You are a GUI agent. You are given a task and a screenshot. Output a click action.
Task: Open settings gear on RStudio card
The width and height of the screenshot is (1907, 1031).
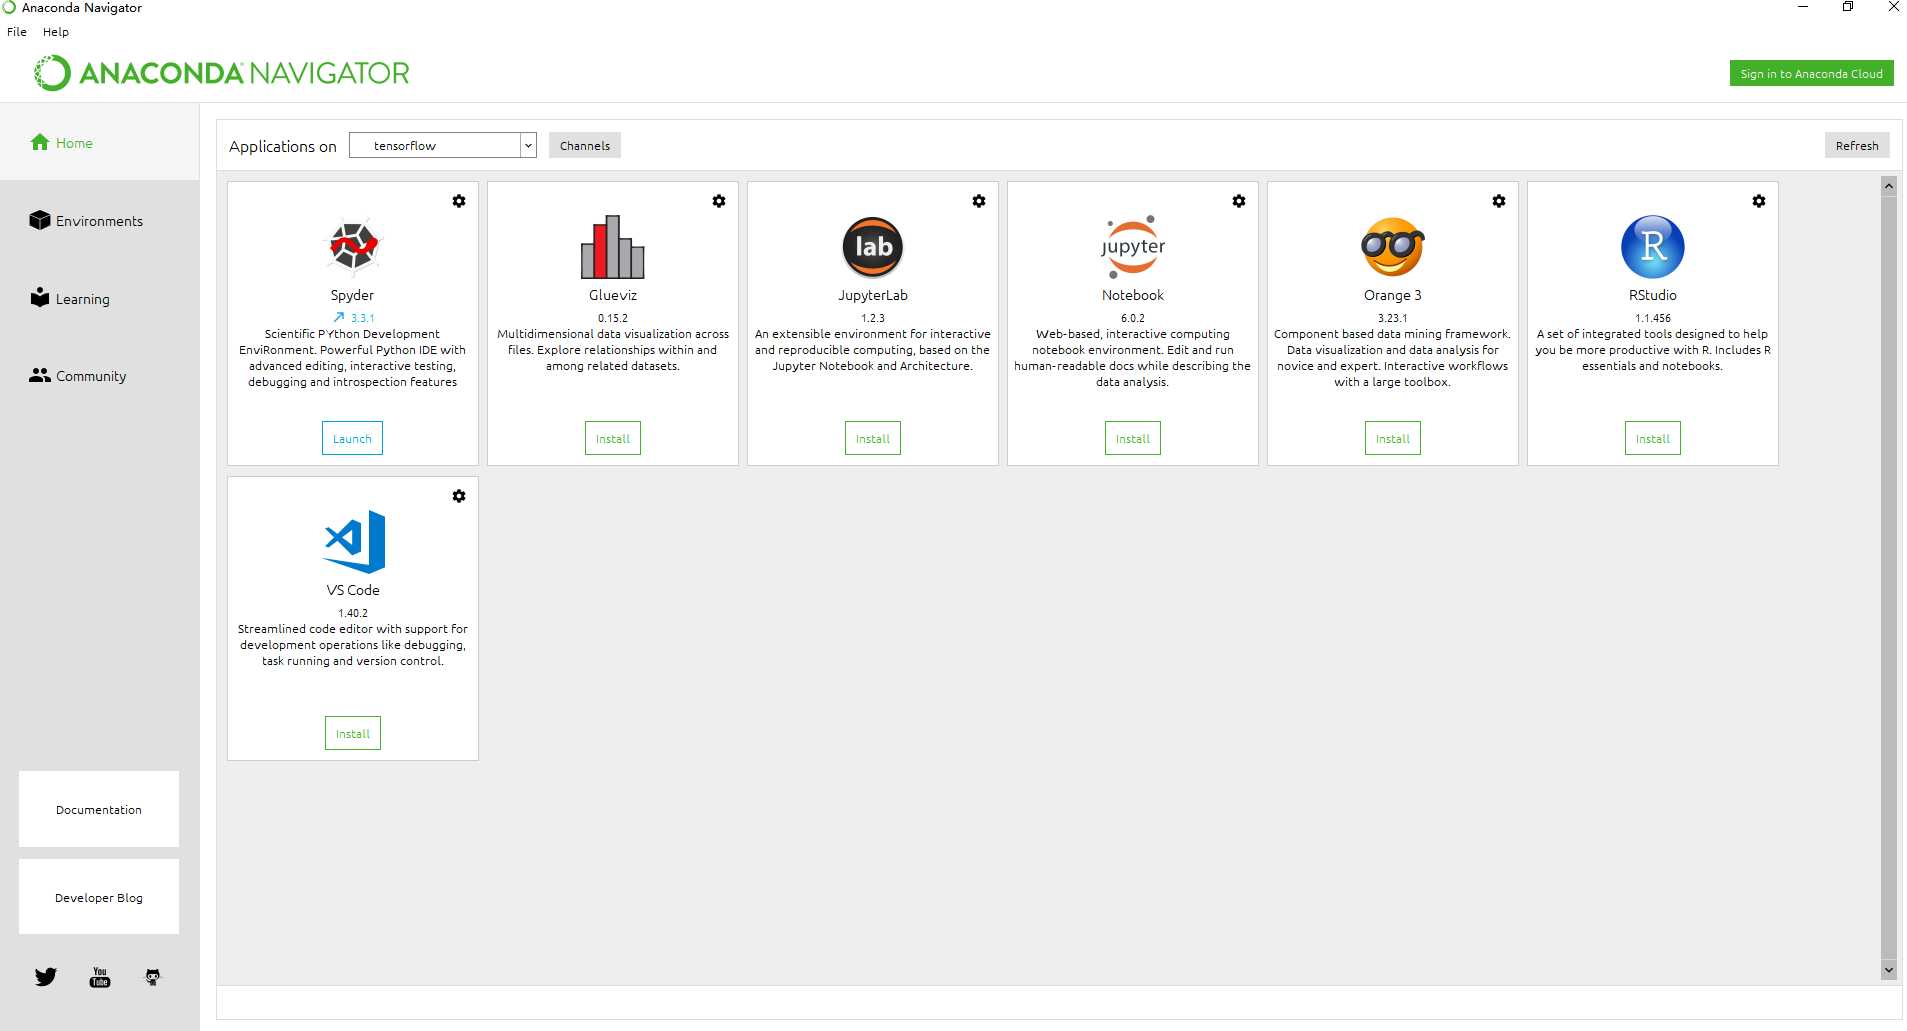coord(1759,201)
